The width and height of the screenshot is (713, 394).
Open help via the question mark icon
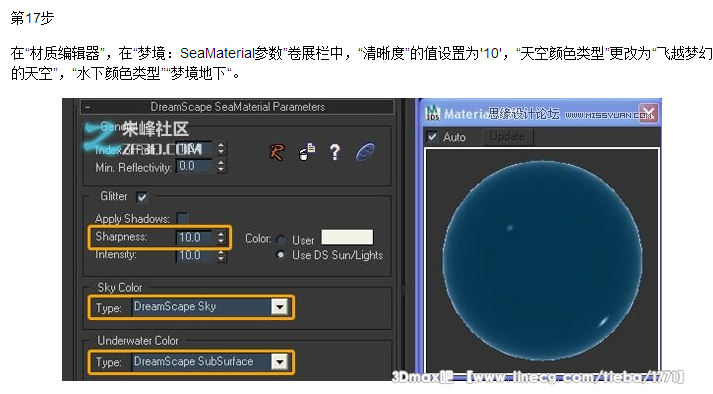coord(335,152)
